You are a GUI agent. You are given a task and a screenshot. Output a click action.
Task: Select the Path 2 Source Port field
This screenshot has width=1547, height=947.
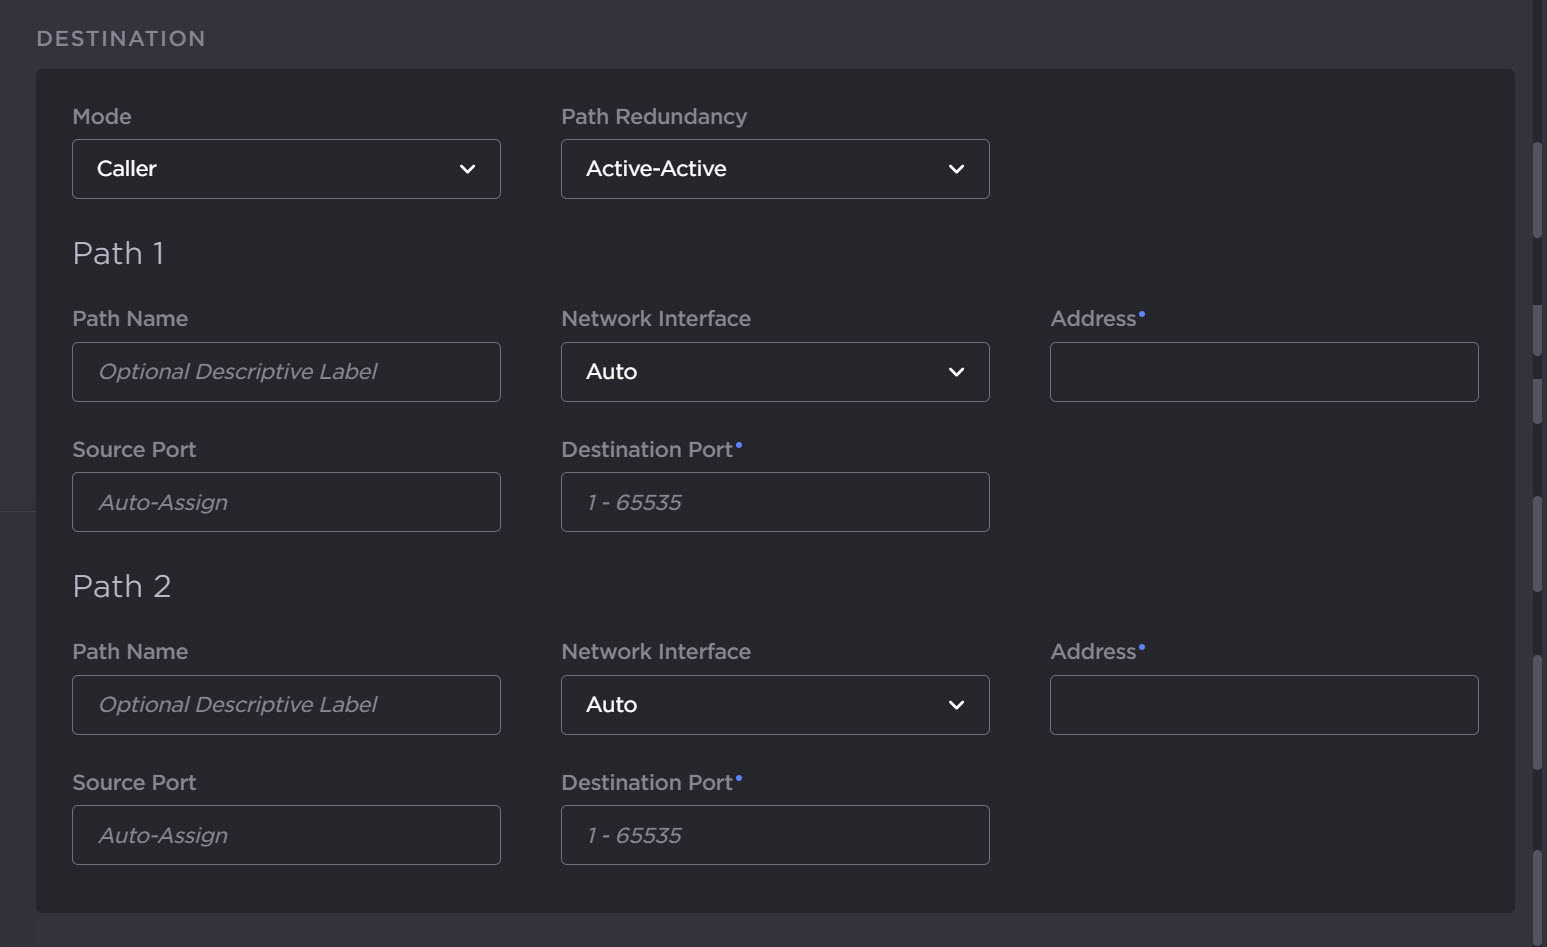point(285,835)
